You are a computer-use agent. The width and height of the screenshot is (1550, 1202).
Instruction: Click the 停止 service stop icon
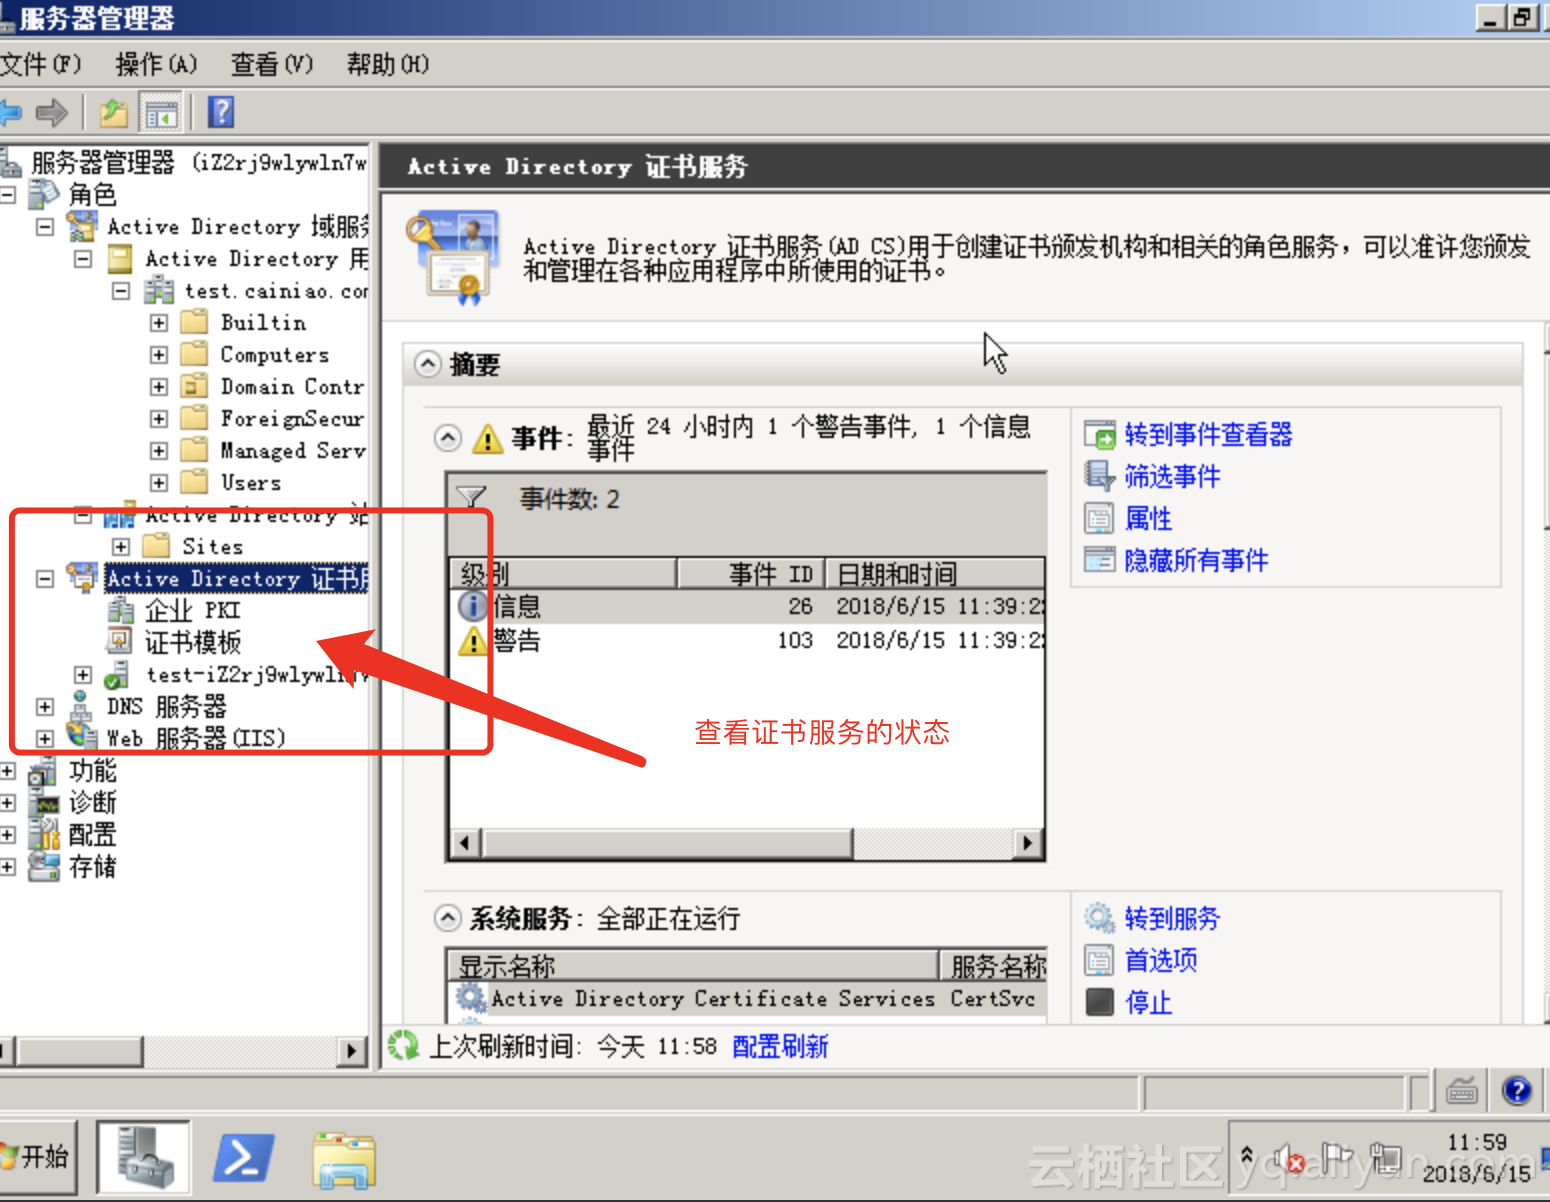point(1100,1002)
